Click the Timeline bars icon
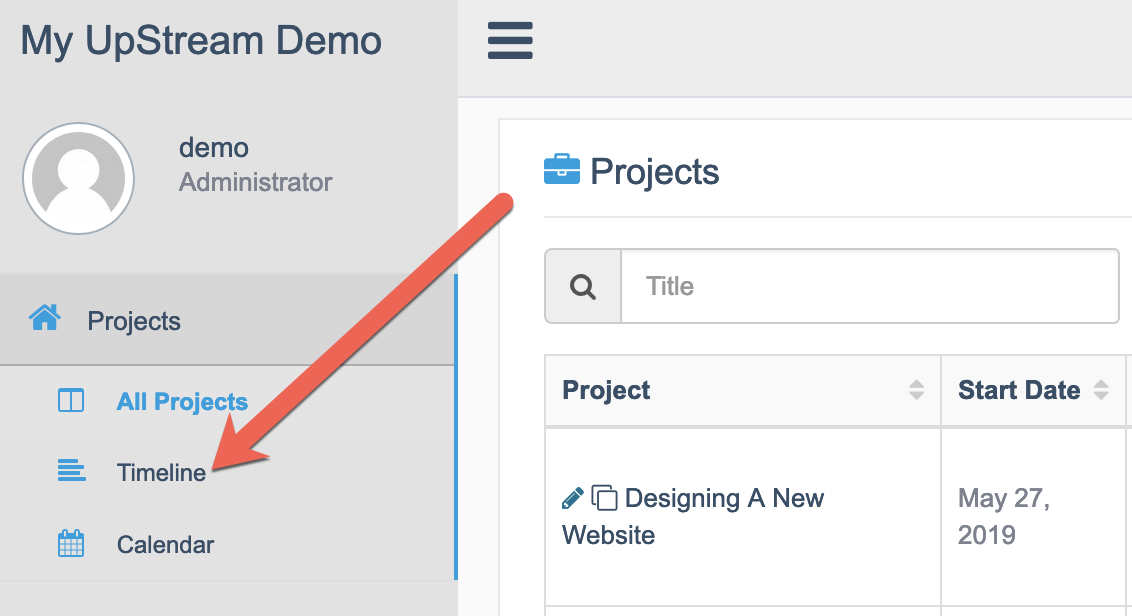The width and height of the screenshot is (1132, 616). 70,471
